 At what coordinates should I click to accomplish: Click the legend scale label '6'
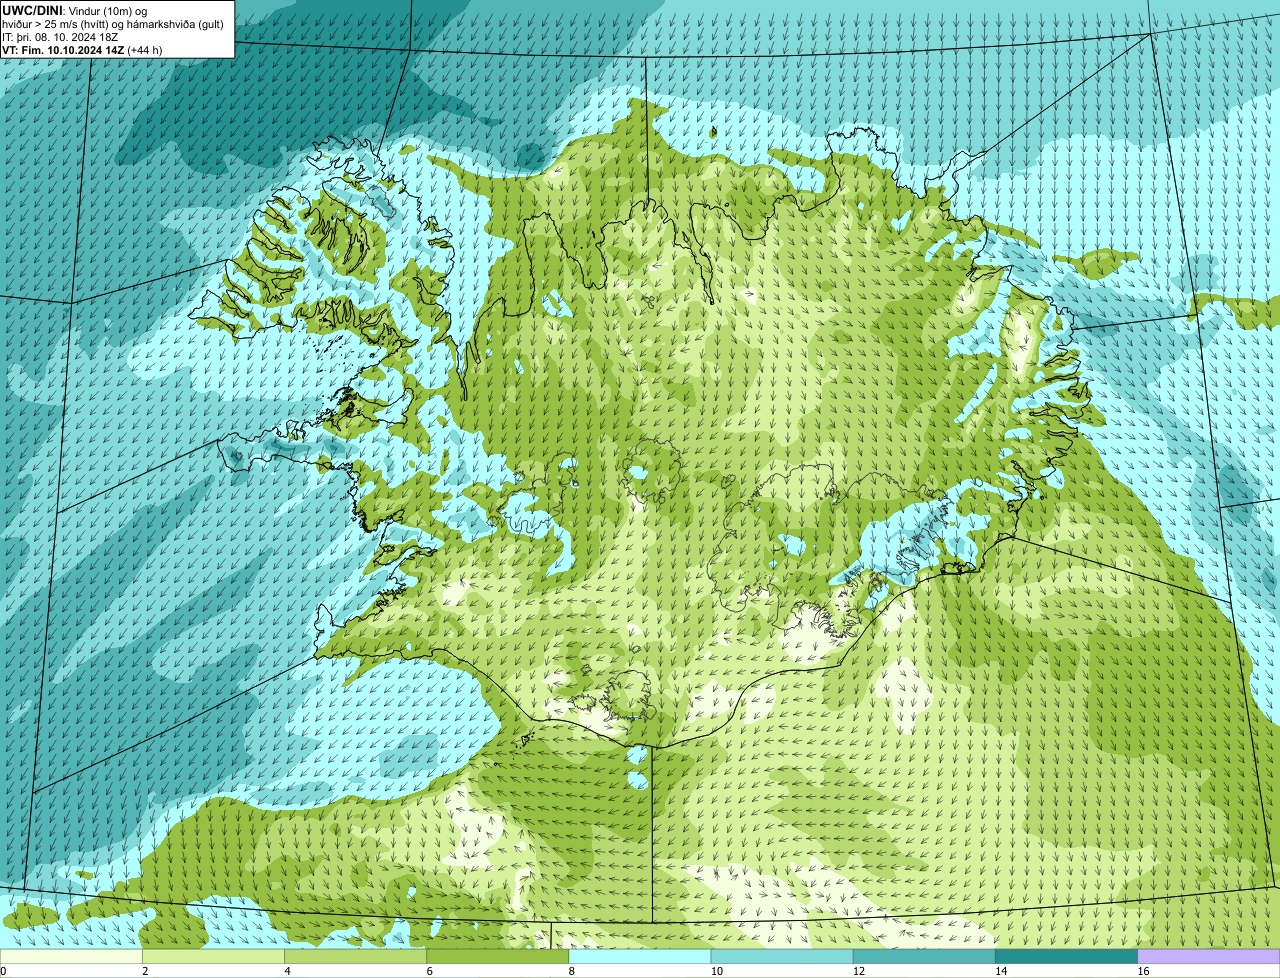pos(429,971)
